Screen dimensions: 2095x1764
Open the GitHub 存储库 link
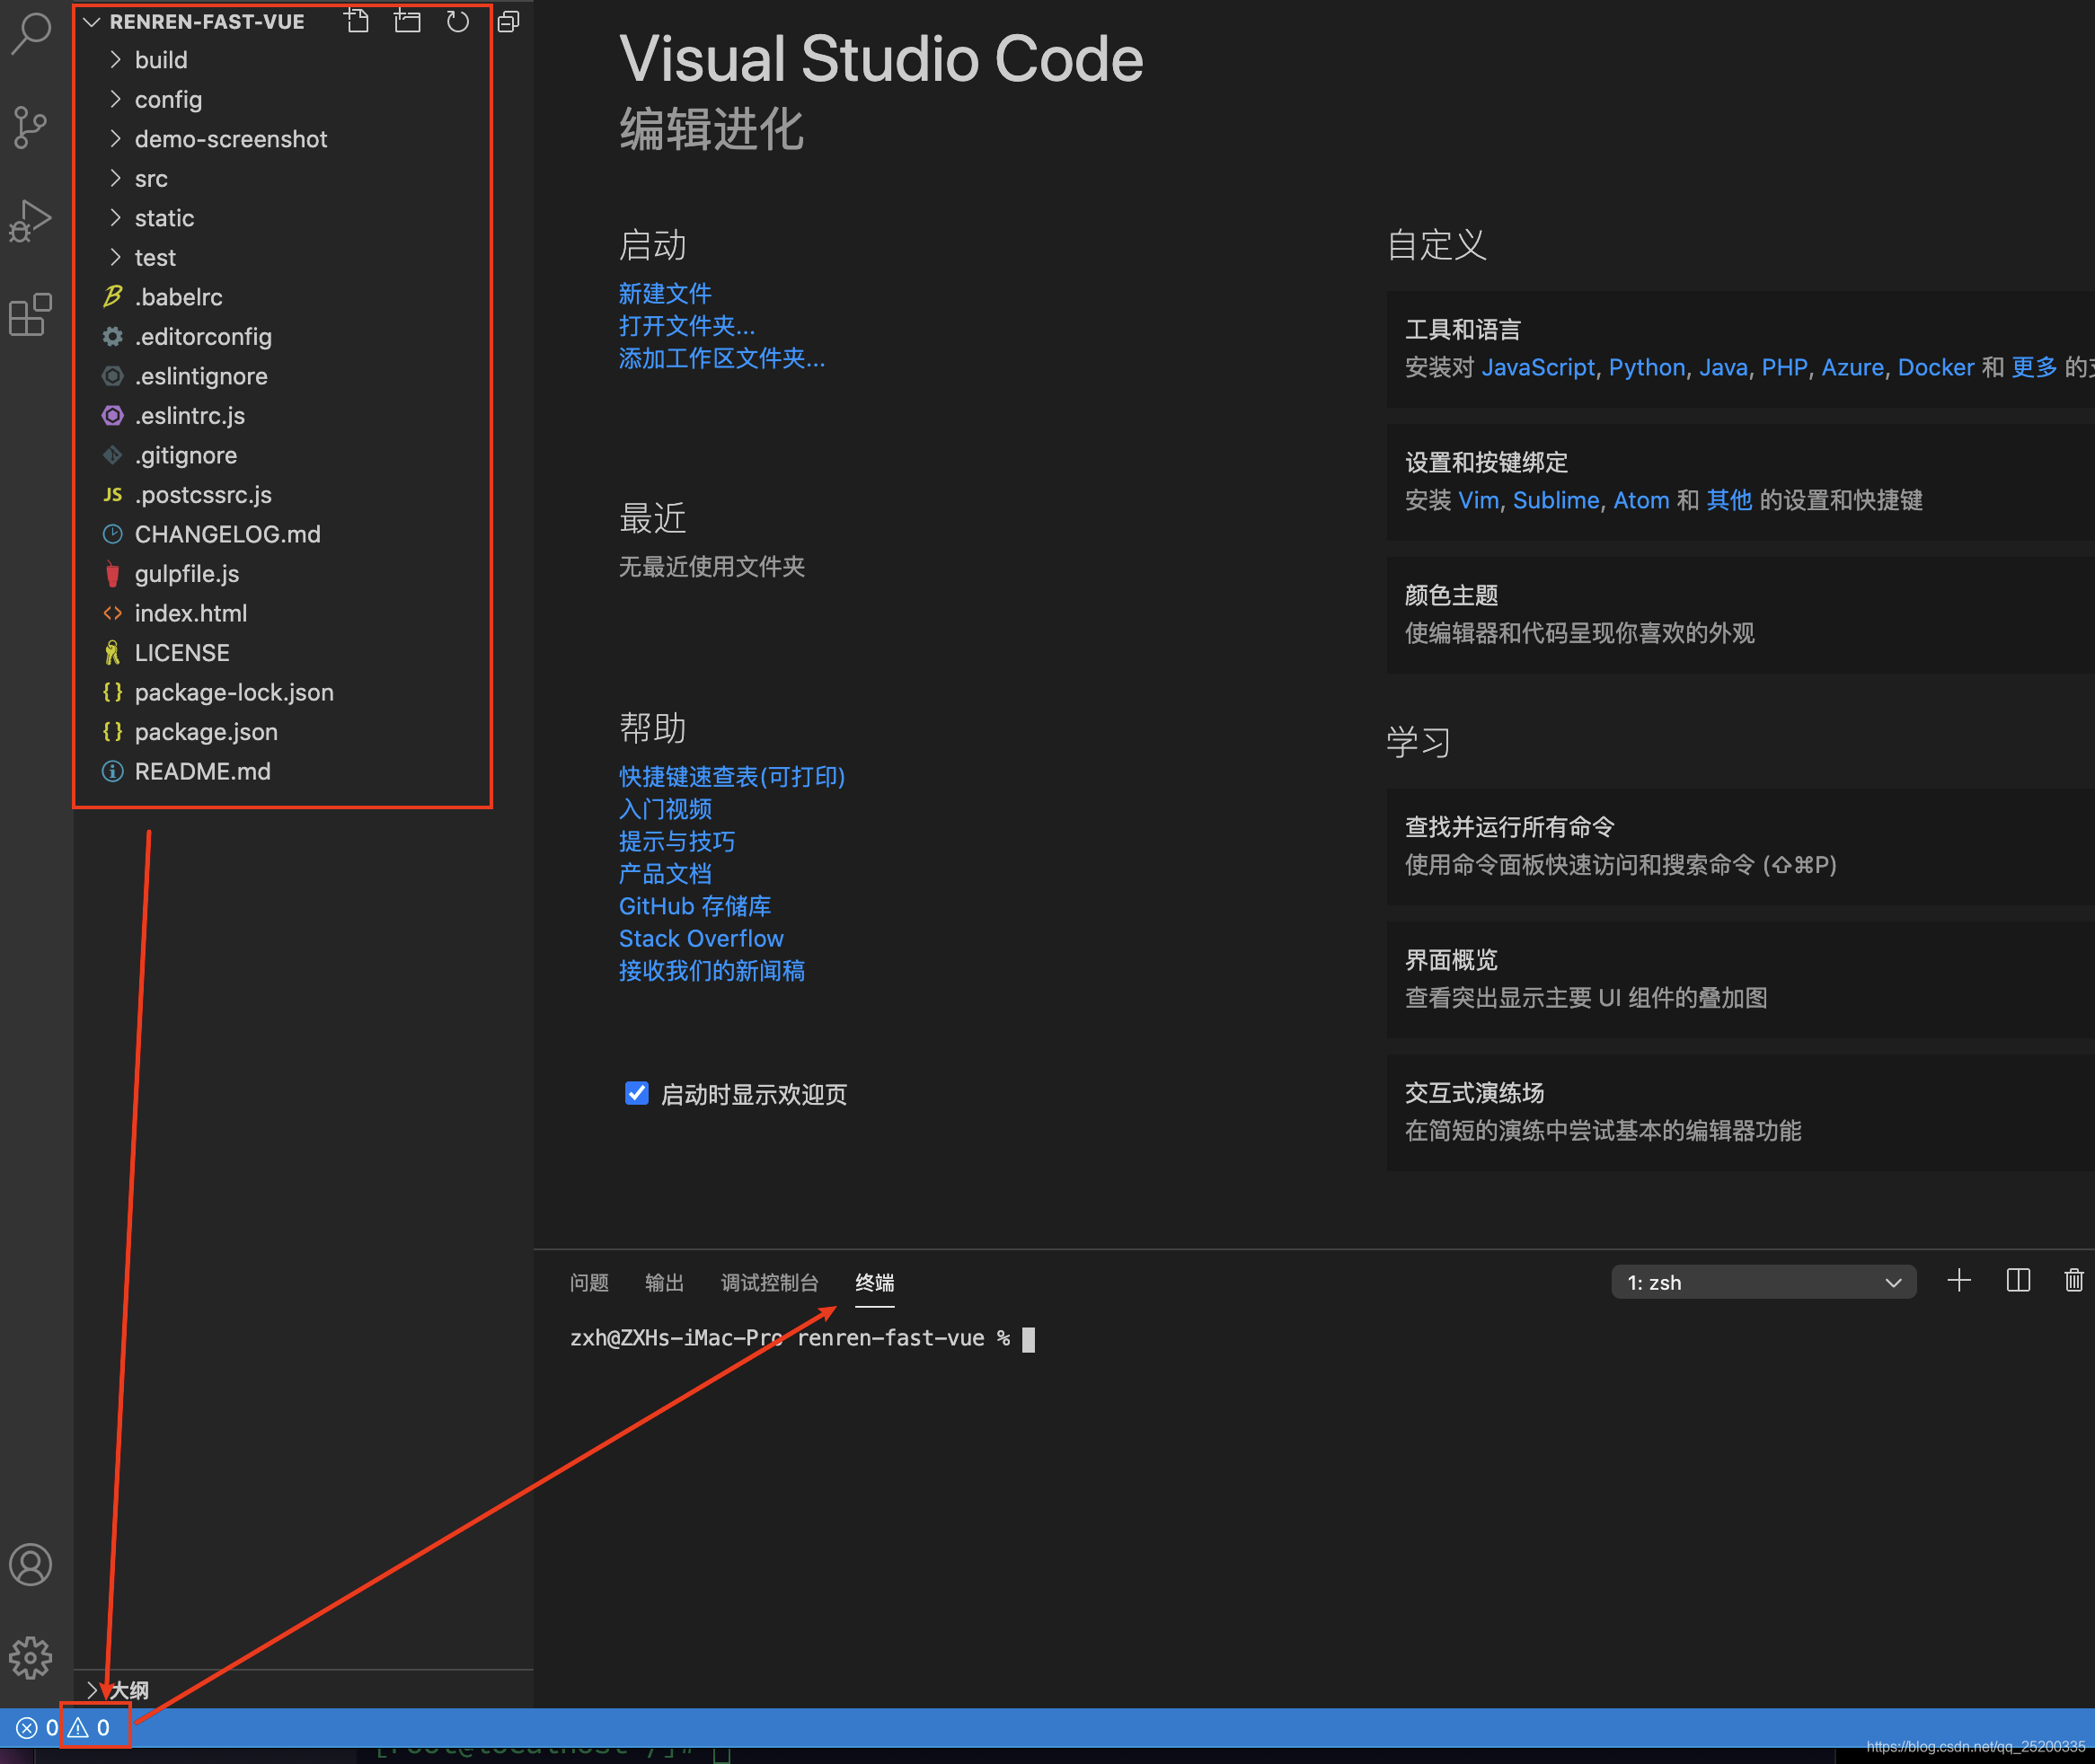pyautogui.click(x=695, y=906)
